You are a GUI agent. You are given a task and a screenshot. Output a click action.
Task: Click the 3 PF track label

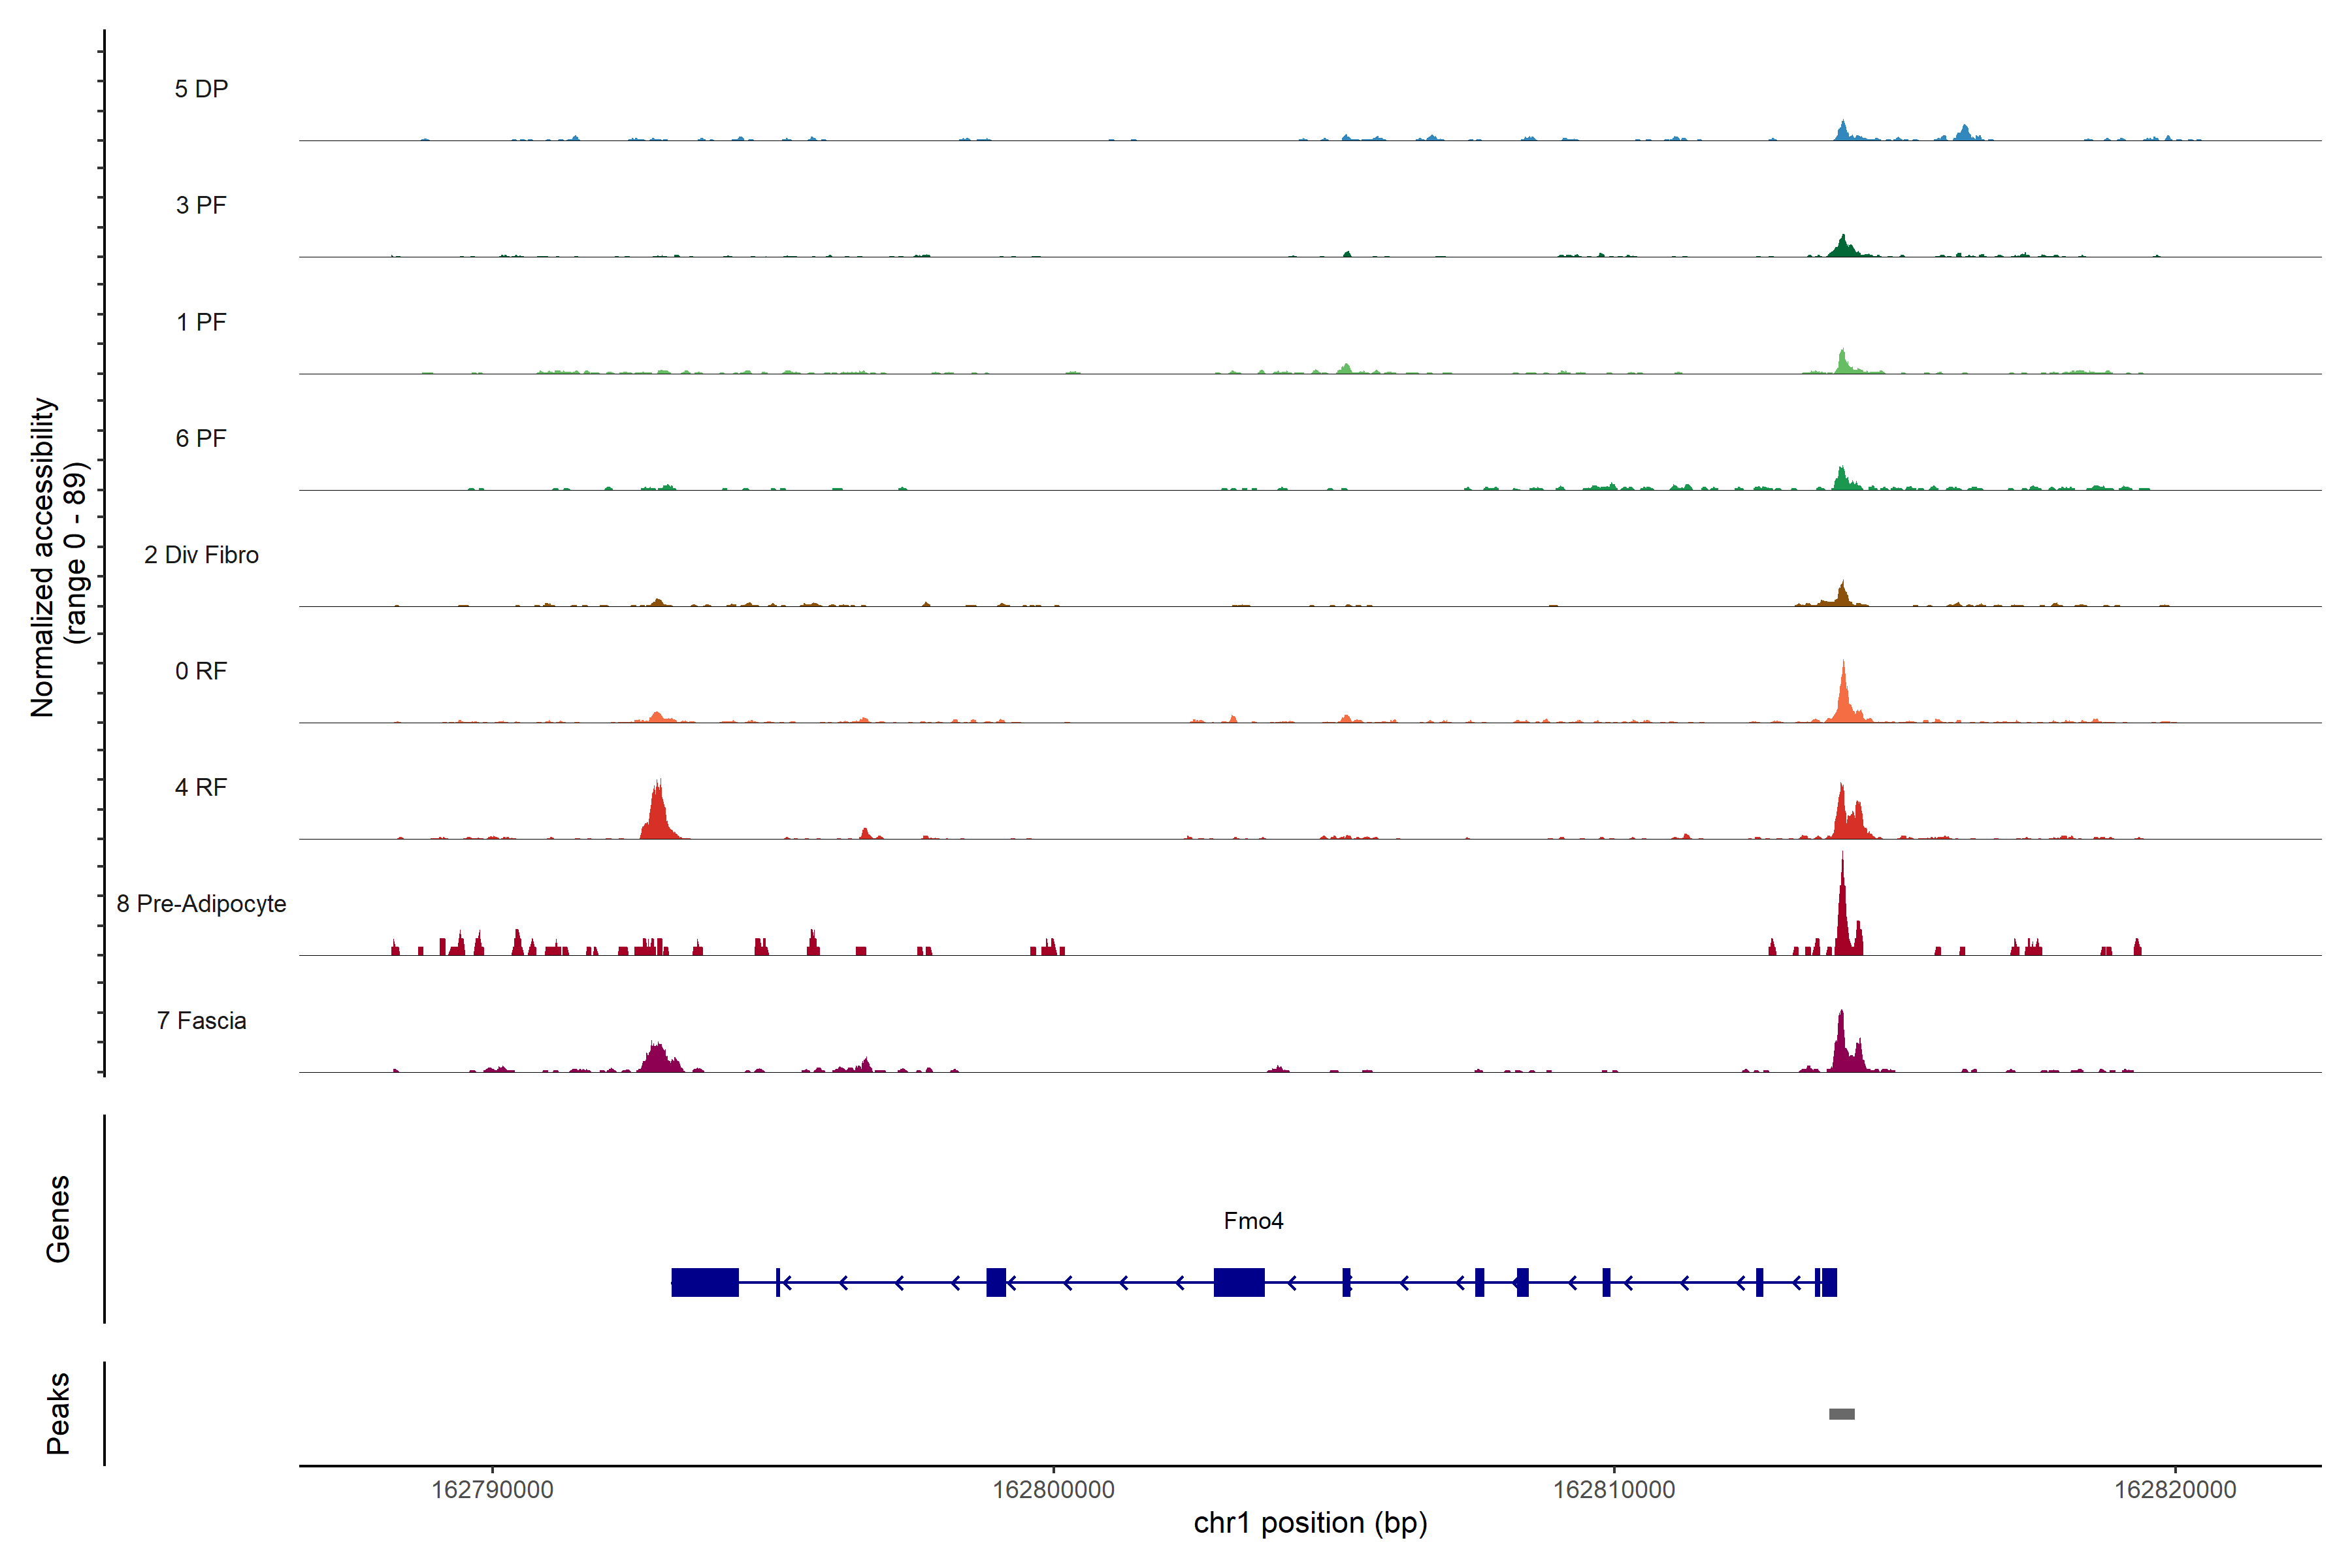click(201, 205)
